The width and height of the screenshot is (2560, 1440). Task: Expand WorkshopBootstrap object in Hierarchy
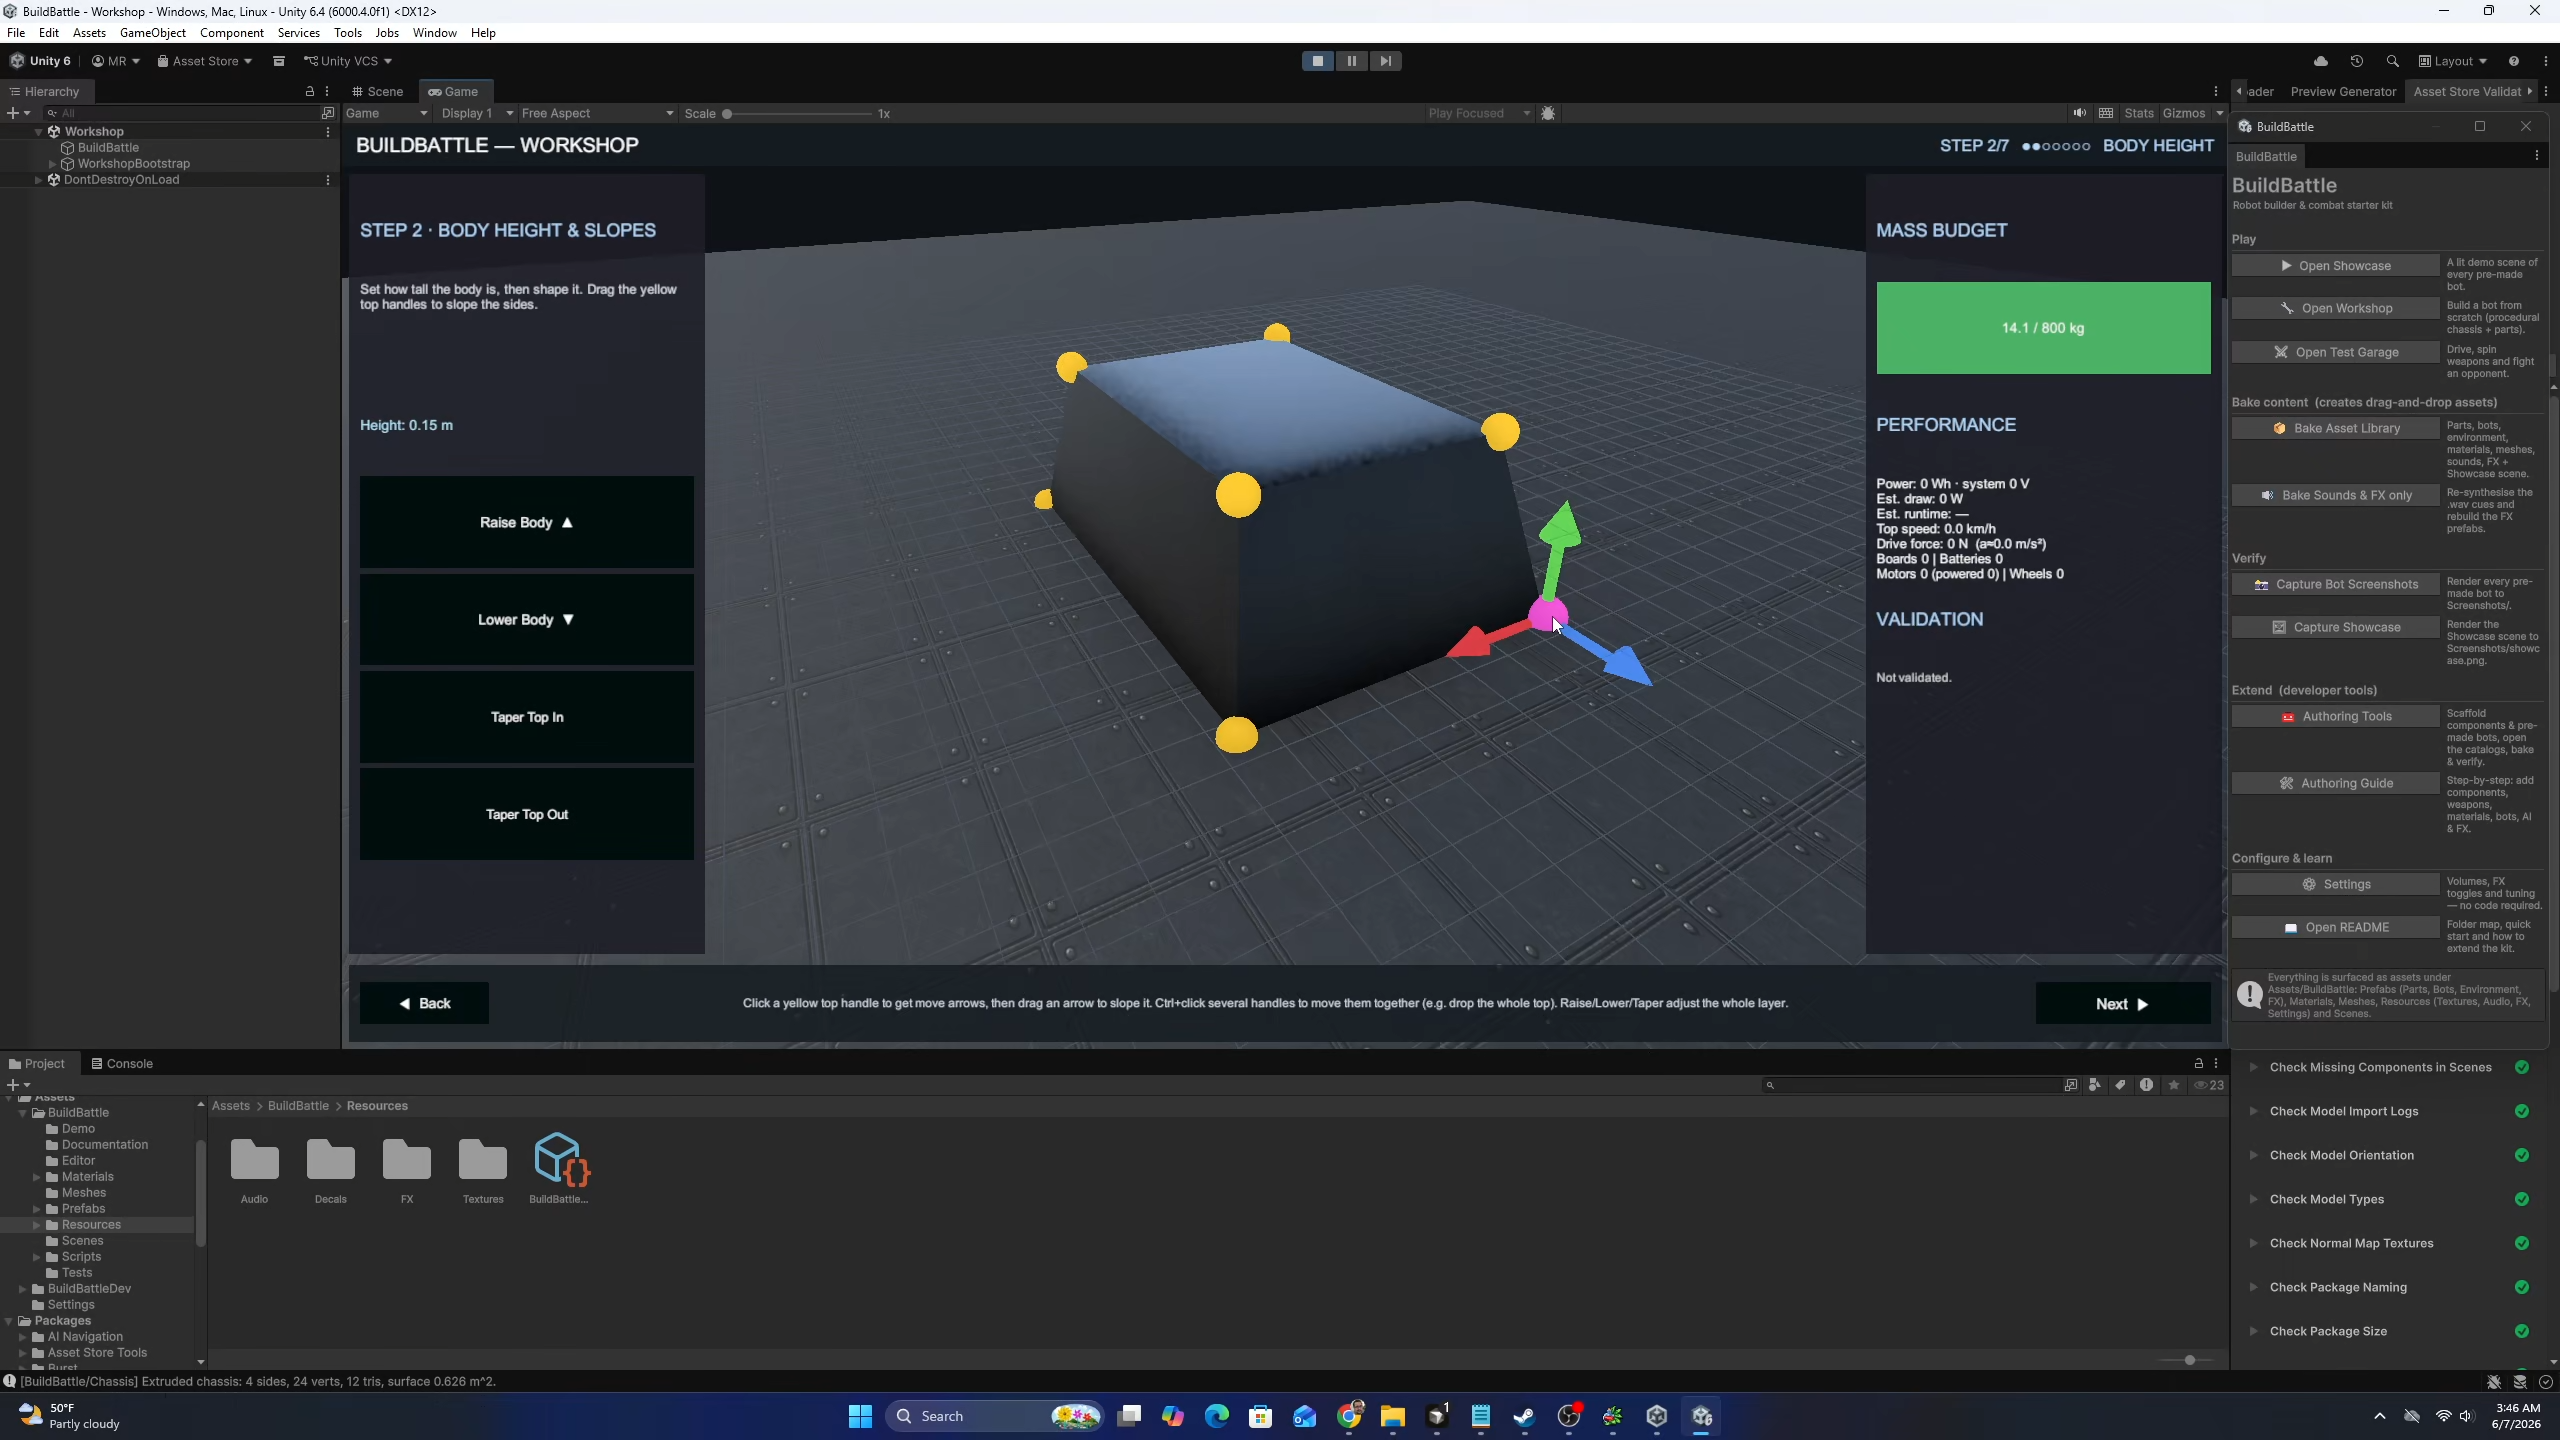53,163
